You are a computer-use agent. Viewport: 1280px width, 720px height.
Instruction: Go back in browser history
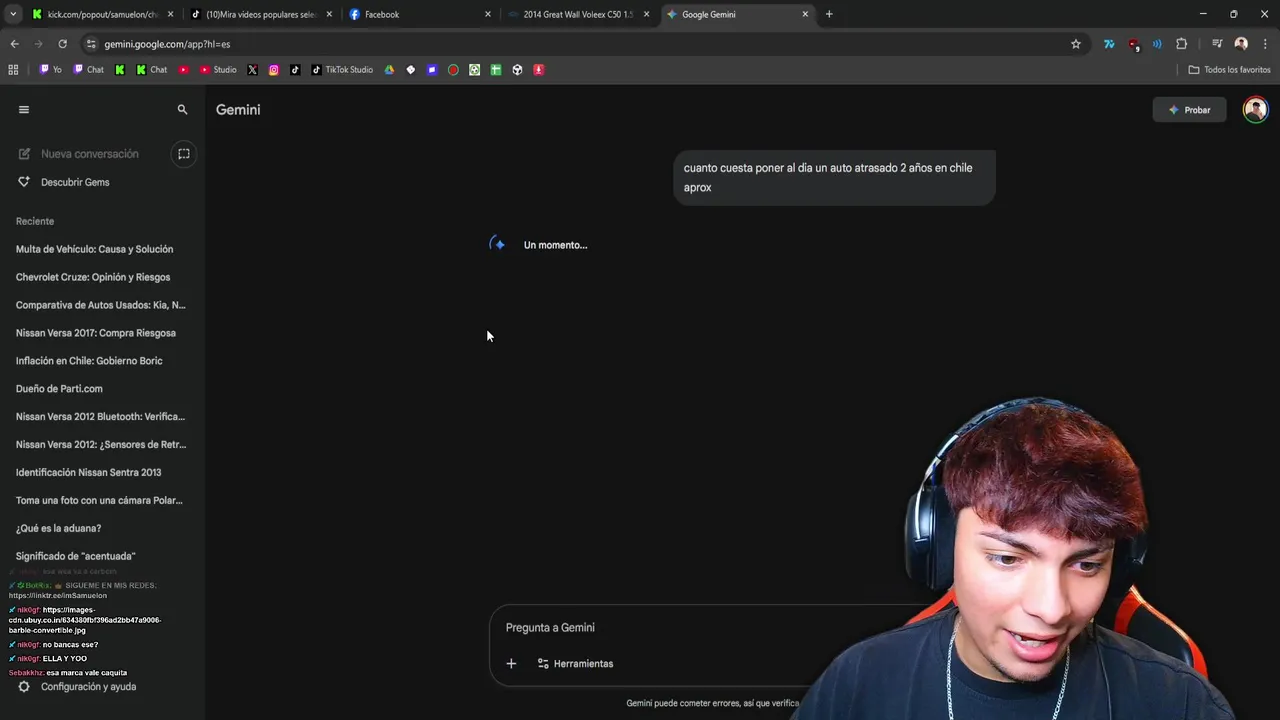pyautogui.click(x=14, y=44)
